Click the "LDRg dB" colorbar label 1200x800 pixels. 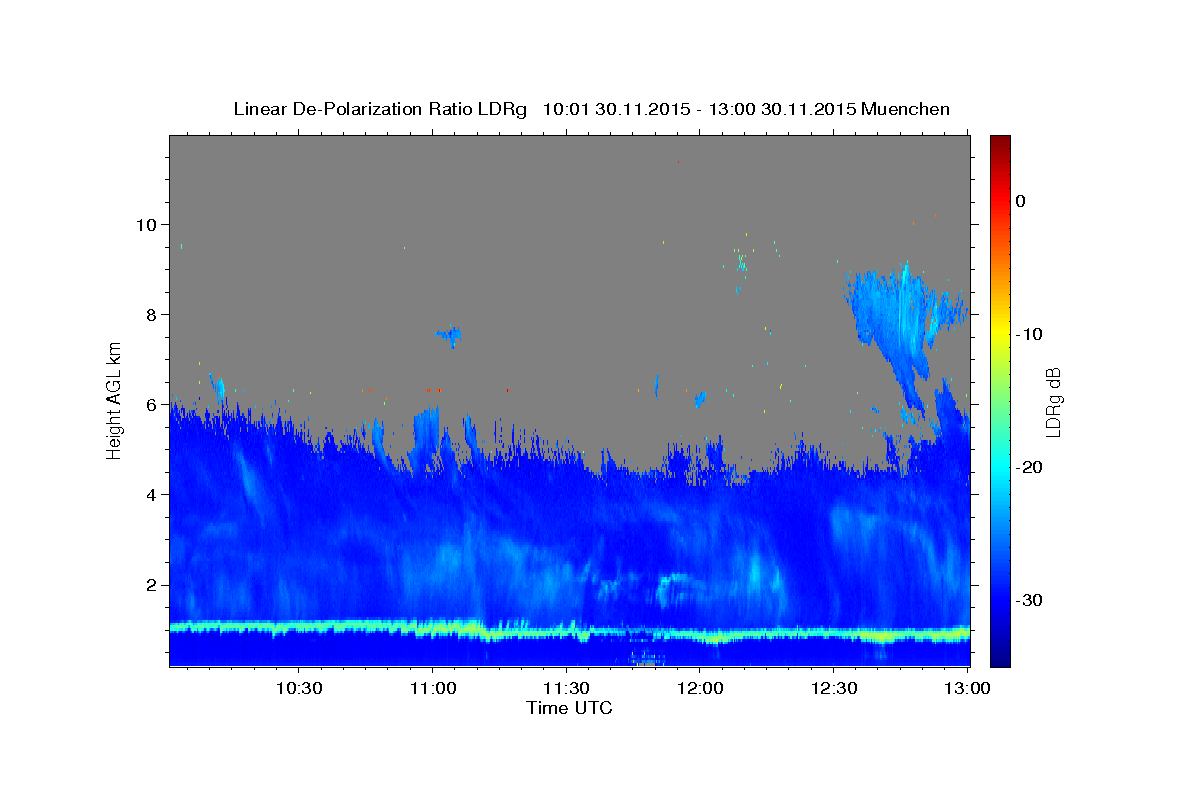[1053, 401]
